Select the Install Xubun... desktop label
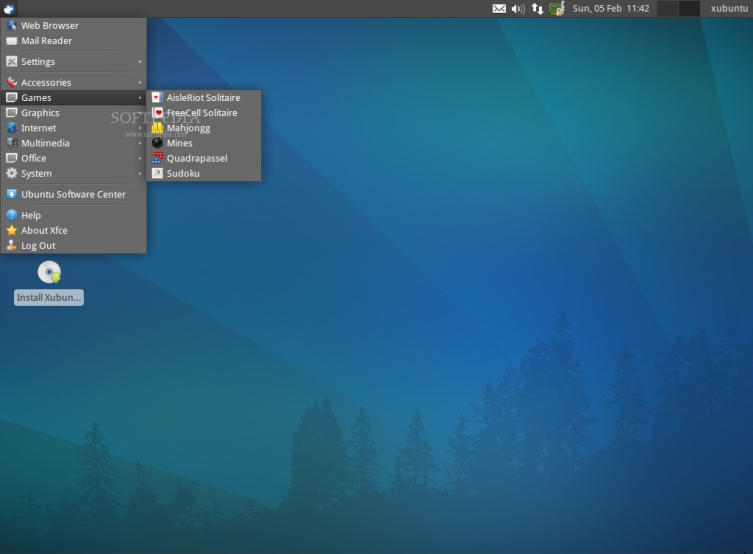Image resolution: width=753 pixels, height=554 pixels. coord(49,298)
